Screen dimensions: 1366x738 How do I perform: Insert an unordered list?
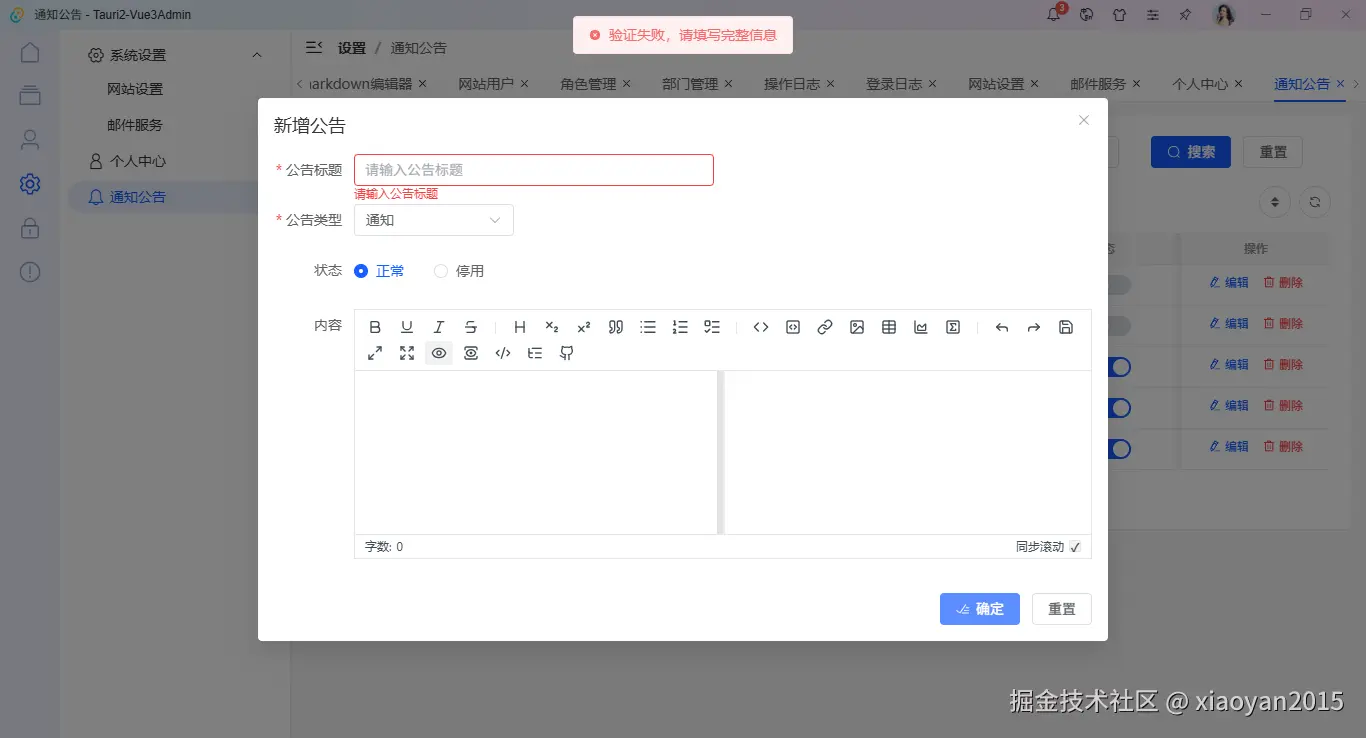click(647, 326)
